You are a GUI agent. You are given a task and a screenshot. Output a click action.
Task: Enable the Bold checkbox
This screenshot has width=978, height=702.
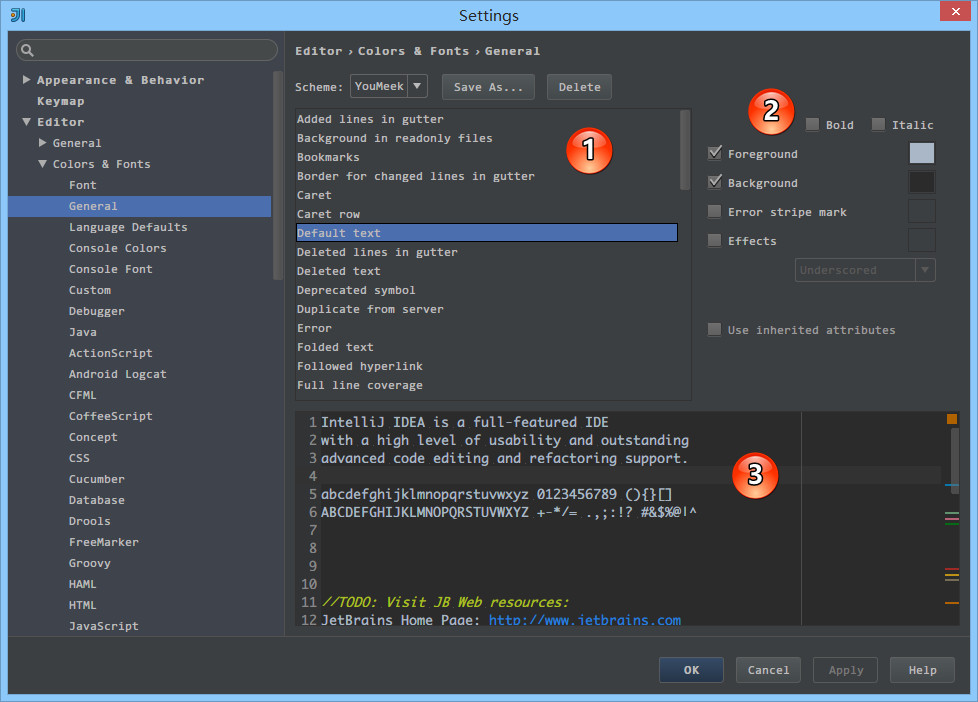coord(813,125)
